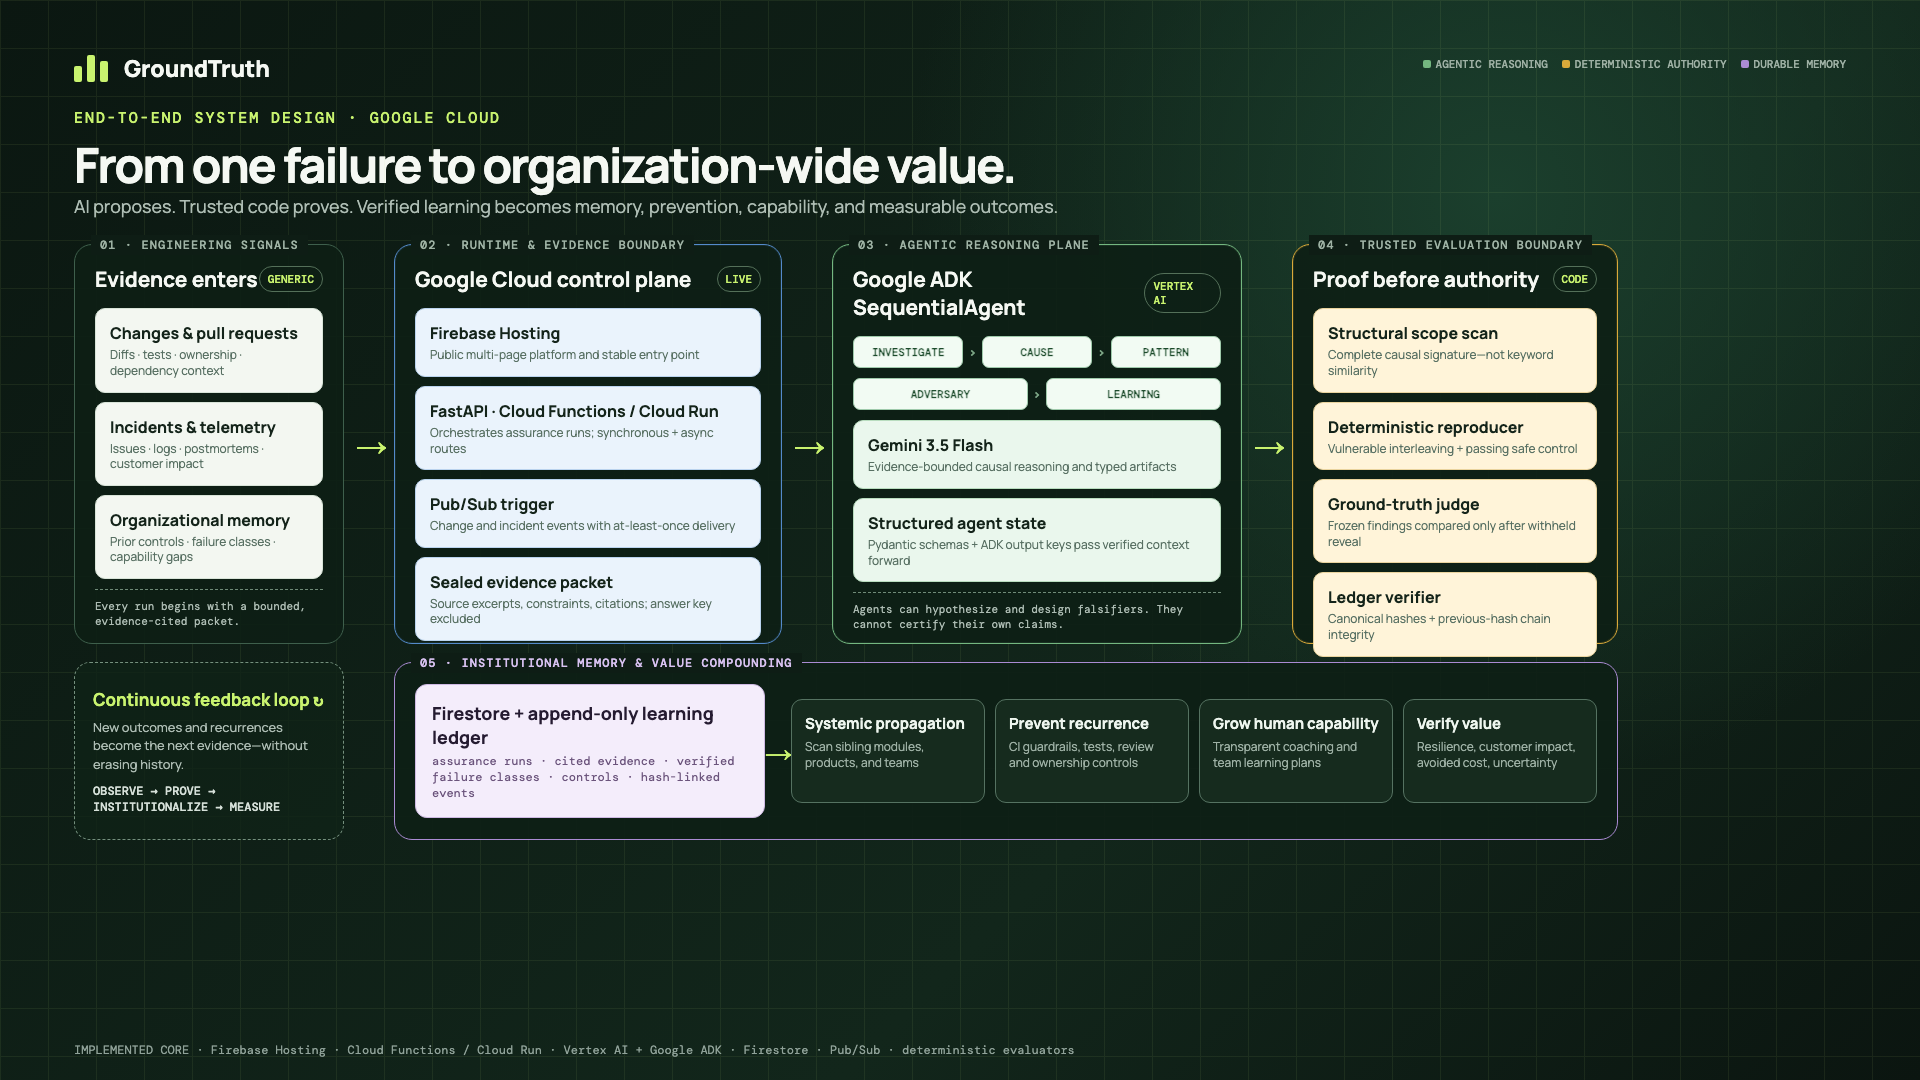Open the Organizational memory card

coord(209,537)
